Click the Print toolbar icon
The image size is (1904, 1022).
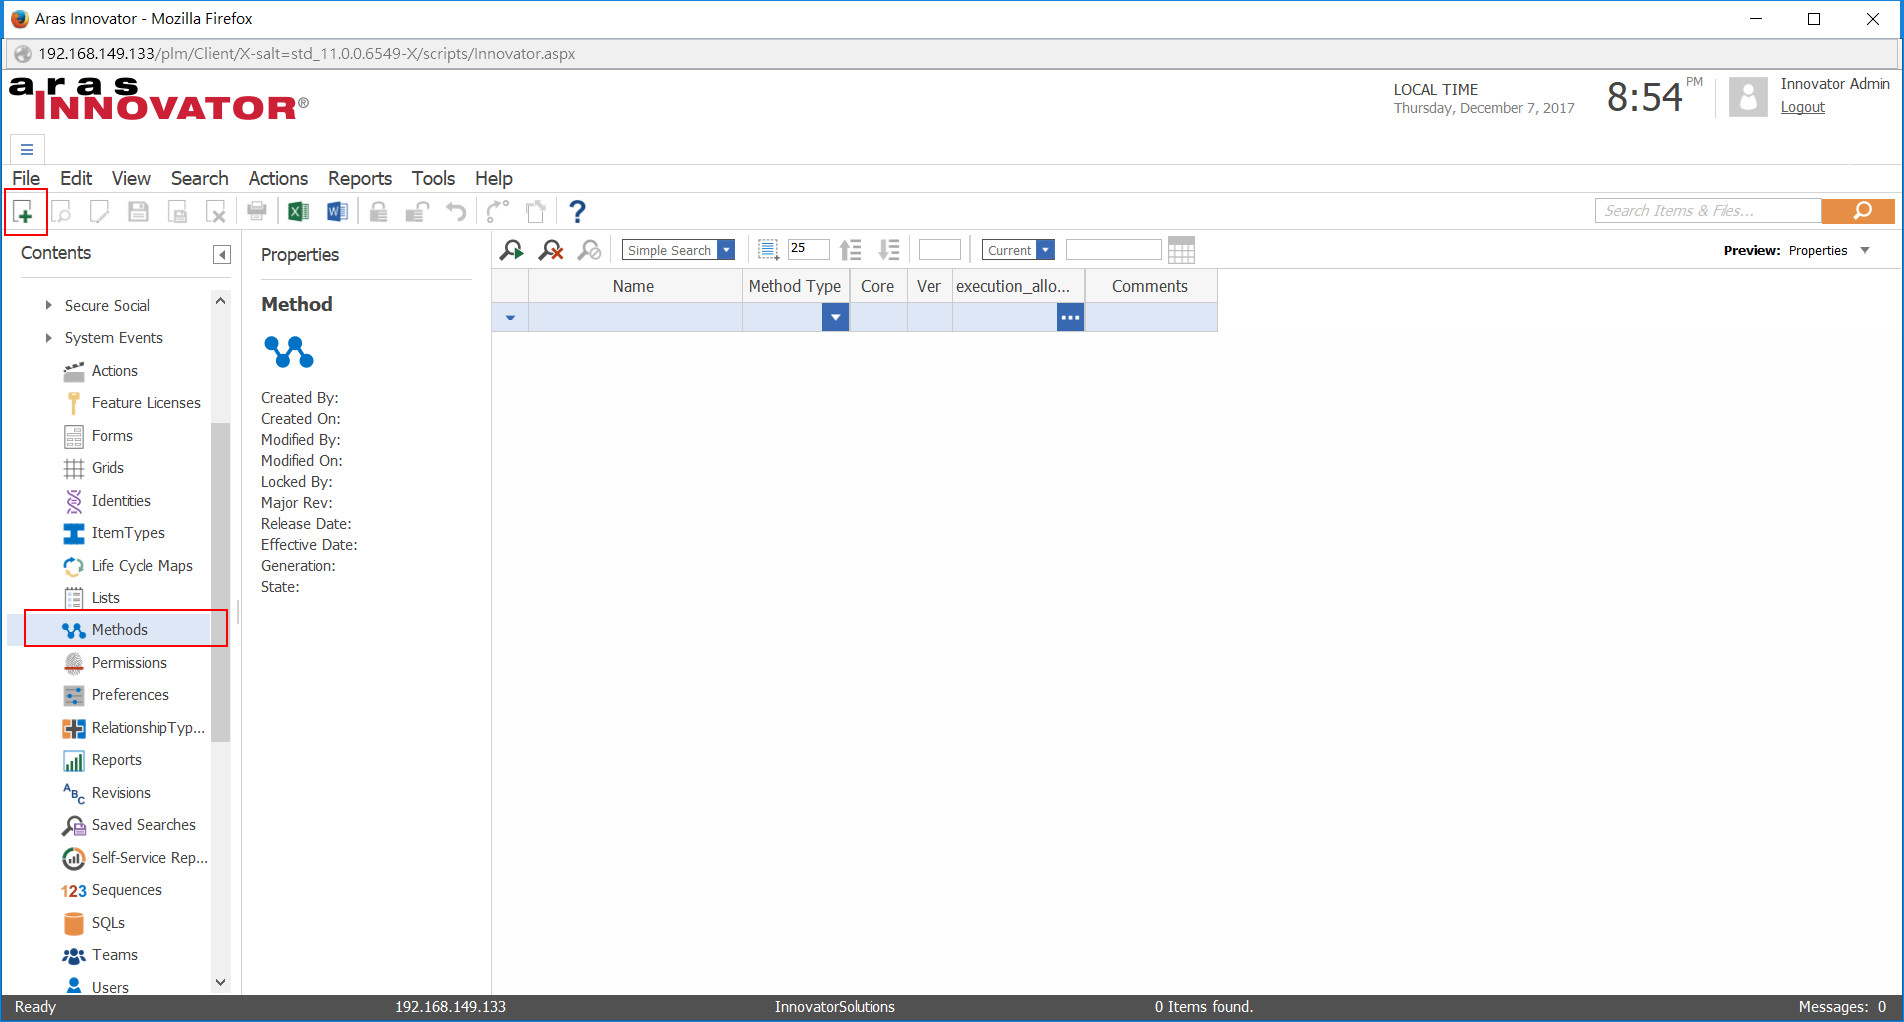pos(257,212)
